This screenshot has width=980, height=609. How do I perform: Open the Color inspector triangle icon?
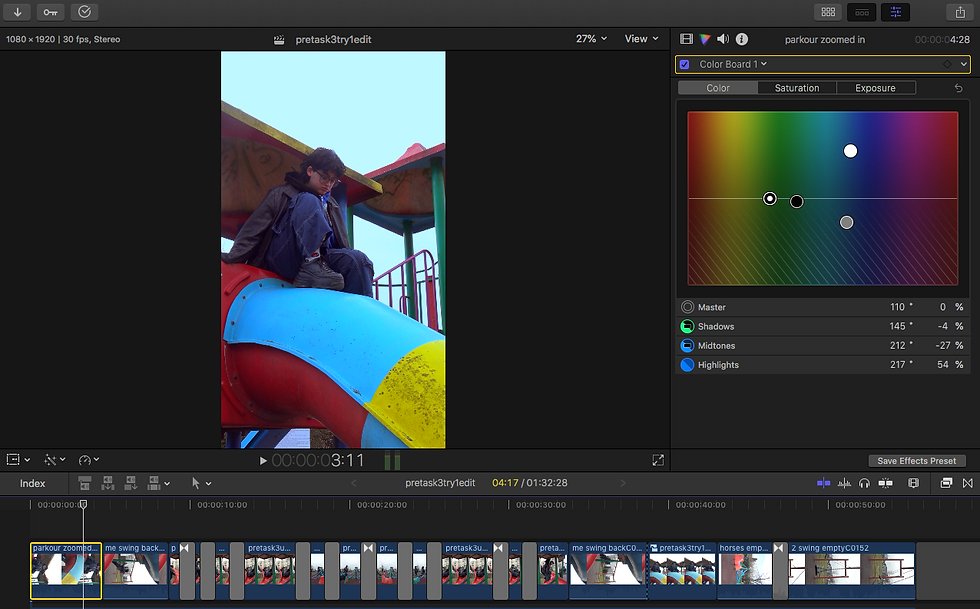(705, 39)
